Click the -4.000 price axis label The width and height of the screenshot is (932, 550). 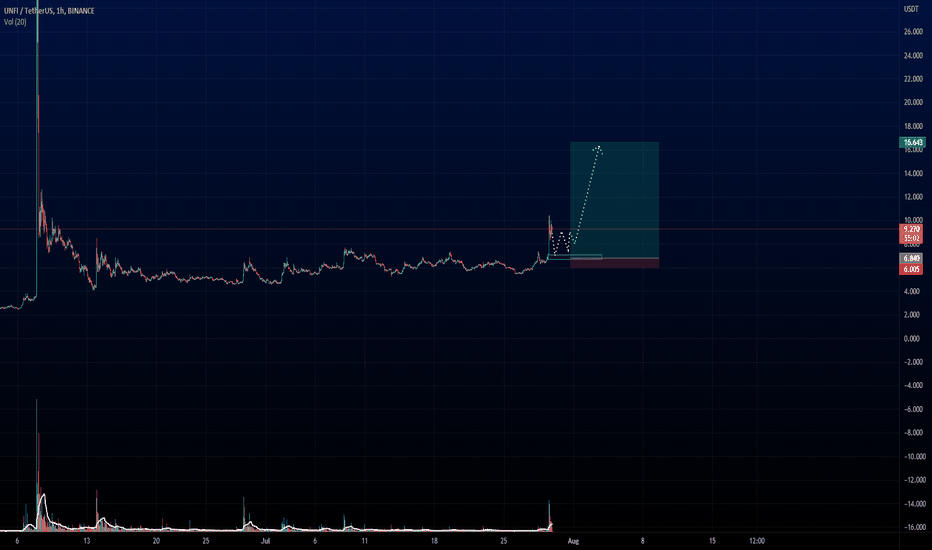point(913,385)
